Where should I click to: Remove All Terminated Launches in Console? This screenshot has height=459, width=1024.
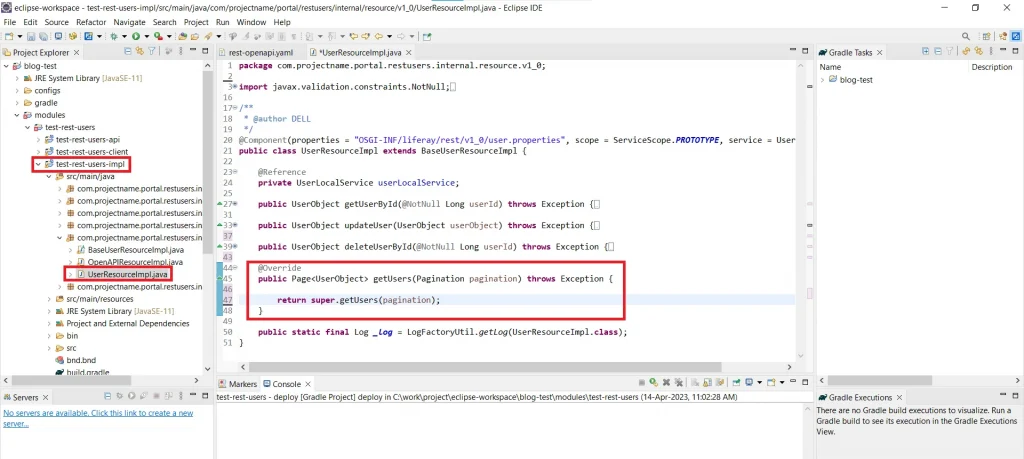679,383
